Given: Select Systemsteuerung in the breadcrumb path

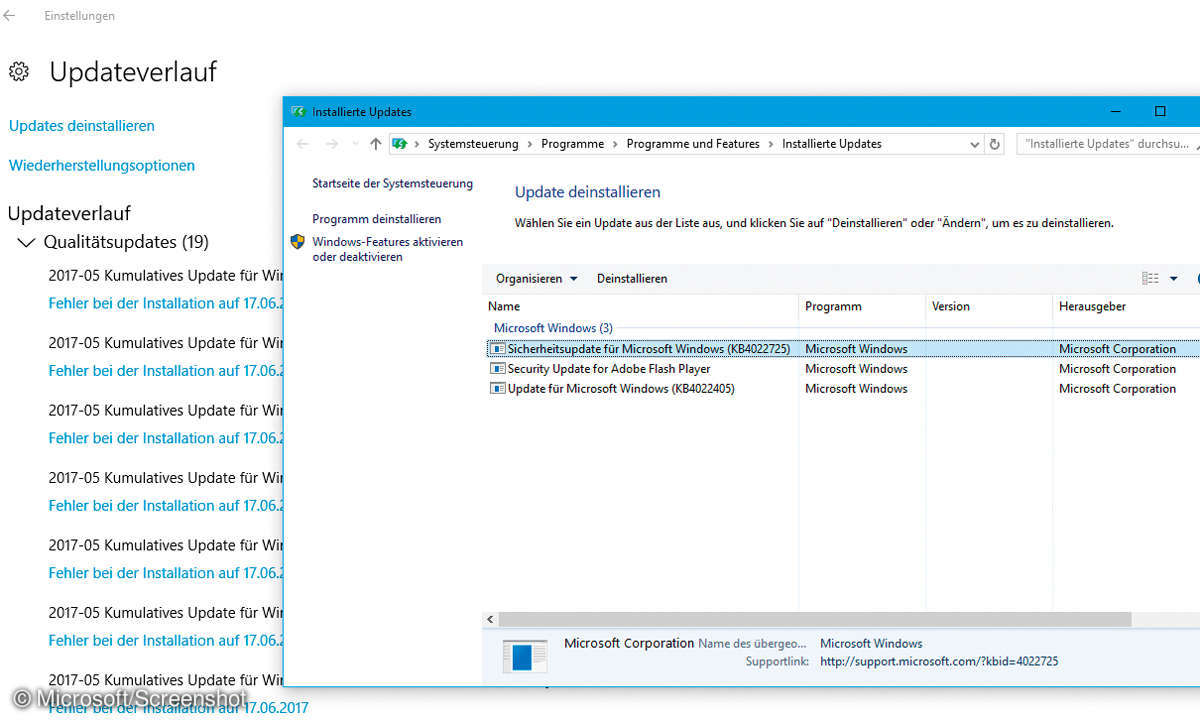Looking at the screenshot, I should (473, 144).
